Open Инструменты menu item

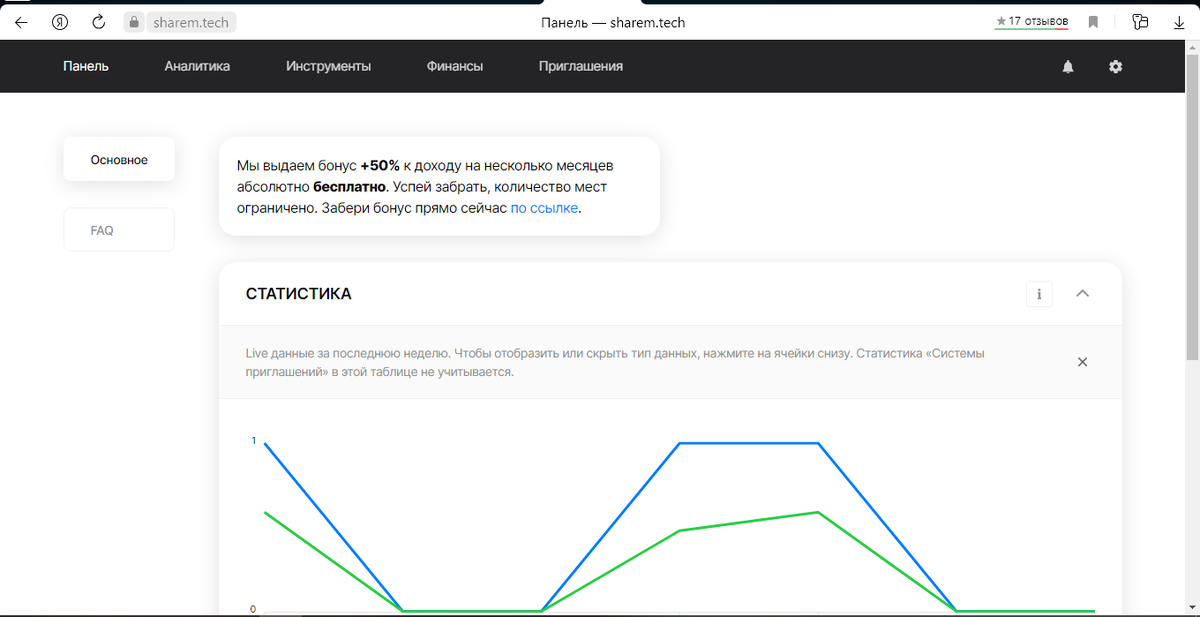[328, 66]
